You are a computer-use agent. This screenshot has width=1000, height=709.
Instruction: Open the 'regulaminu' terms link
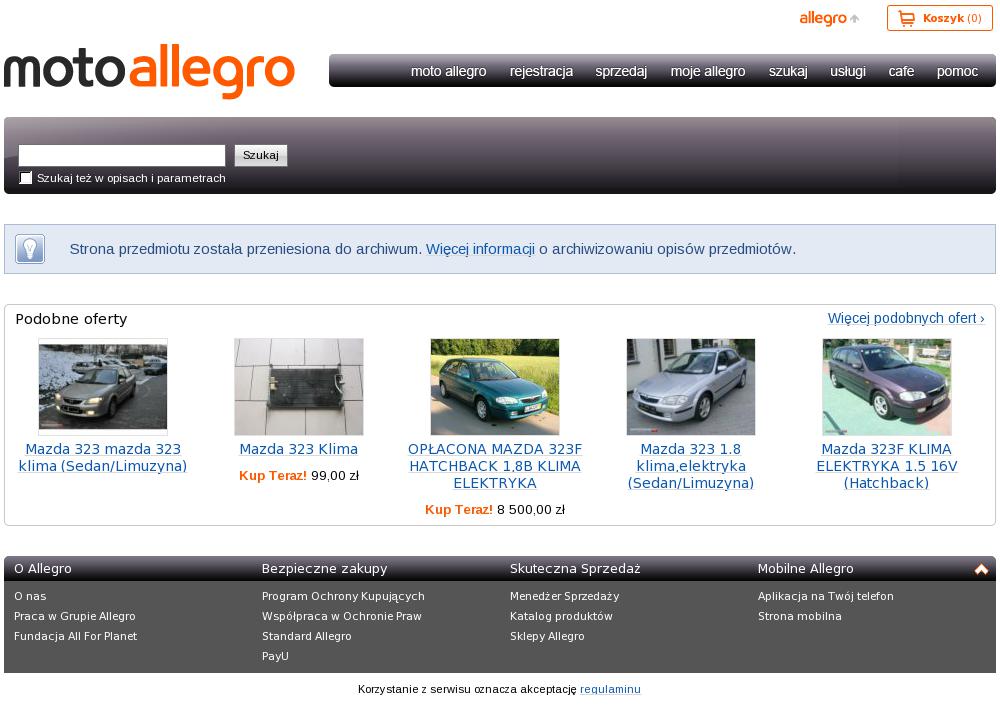pos(610,689)
